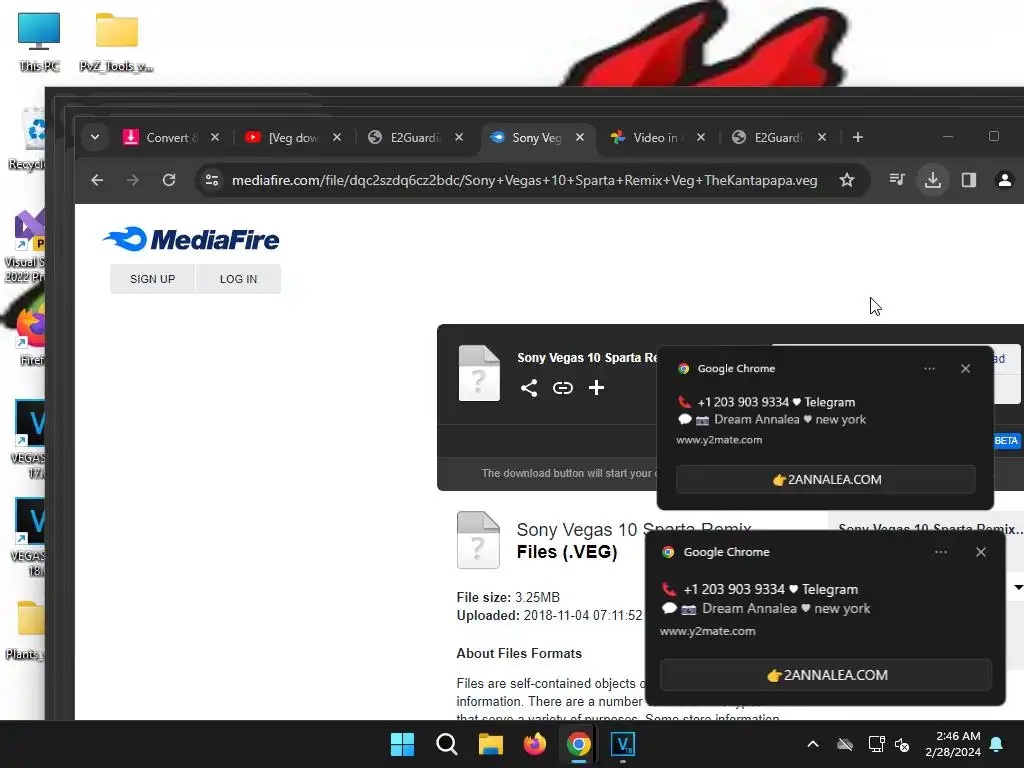Screen dimensions: 1024x768
Task: Open site information icon in address bar
Action: [x=212, y=180]
